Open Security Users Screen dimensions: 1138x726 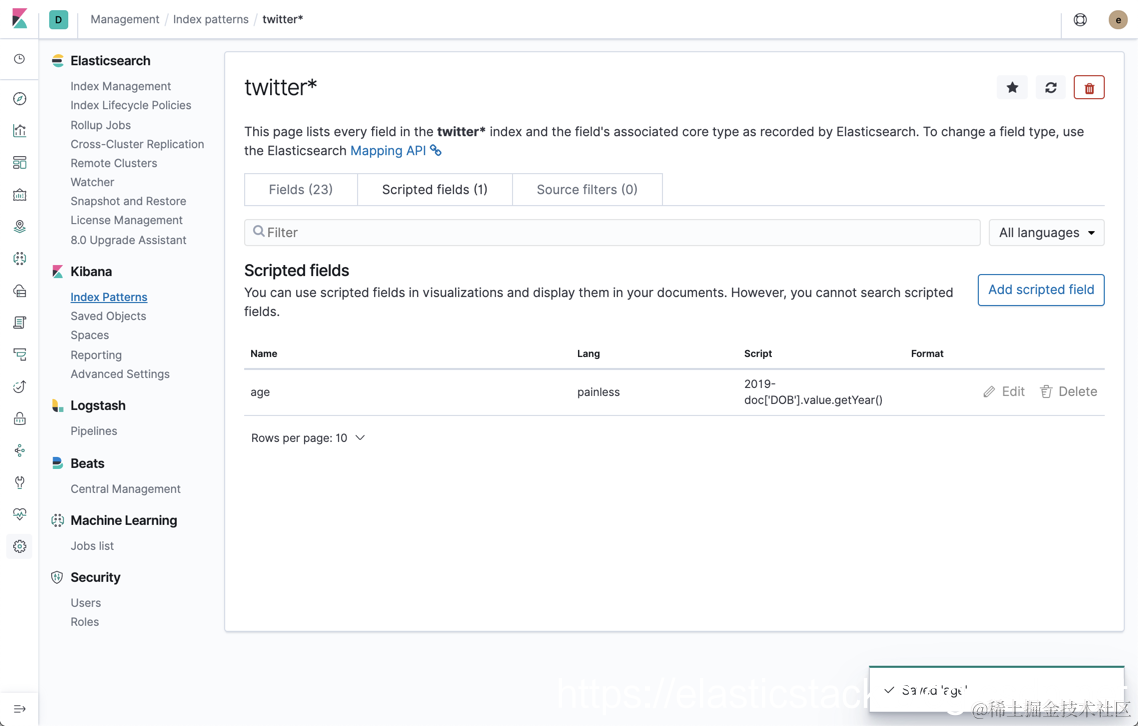(x=86, y=603)
